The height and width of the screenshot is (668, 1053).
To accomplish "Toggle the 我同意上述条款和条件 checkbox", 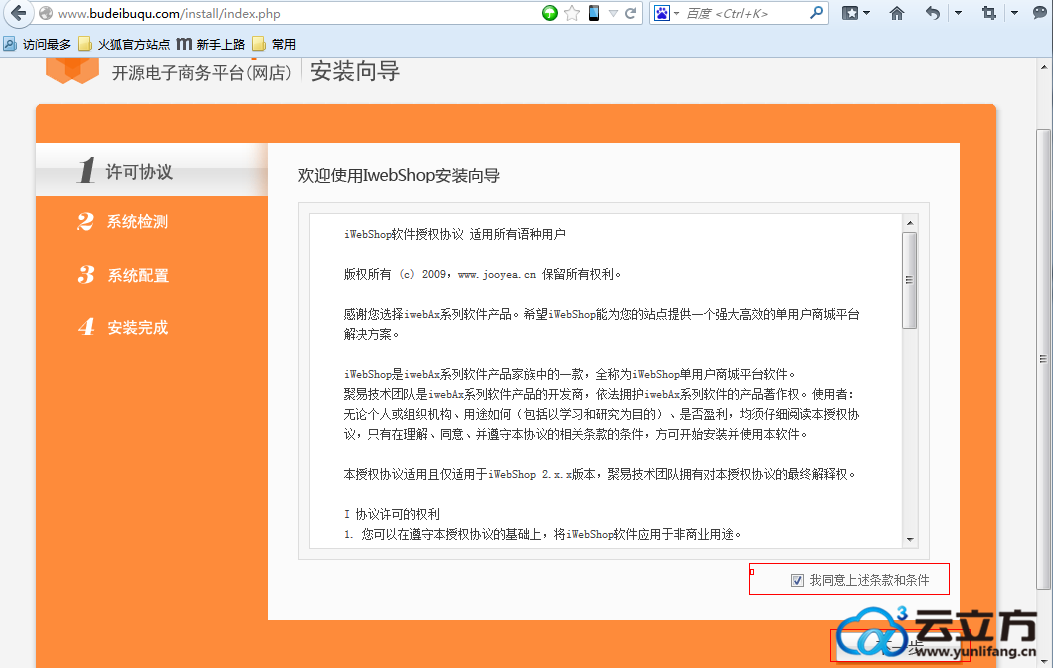I will 797,580.
